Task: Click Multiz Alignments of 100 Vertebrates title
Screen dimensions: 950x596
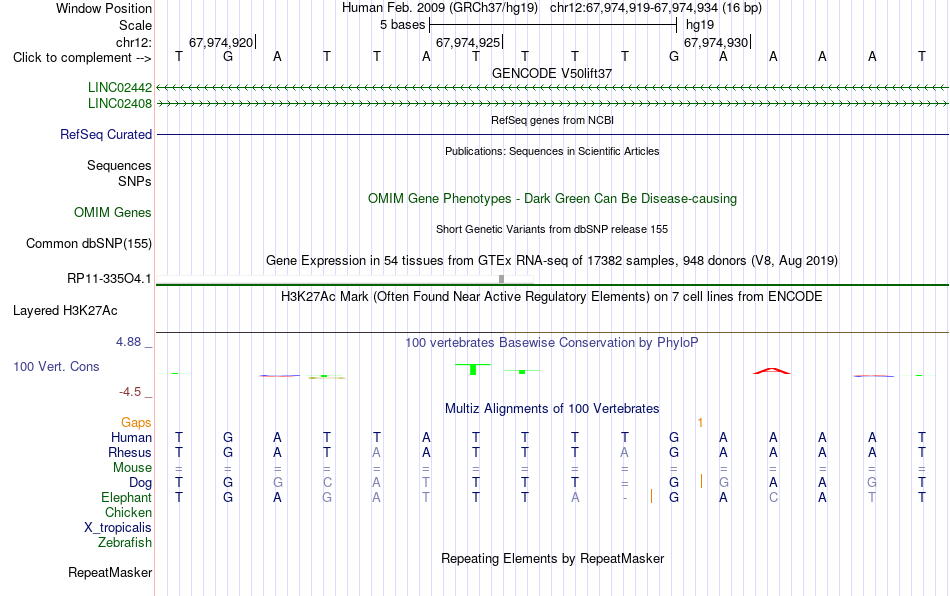Action: click(x=552, y=408)
